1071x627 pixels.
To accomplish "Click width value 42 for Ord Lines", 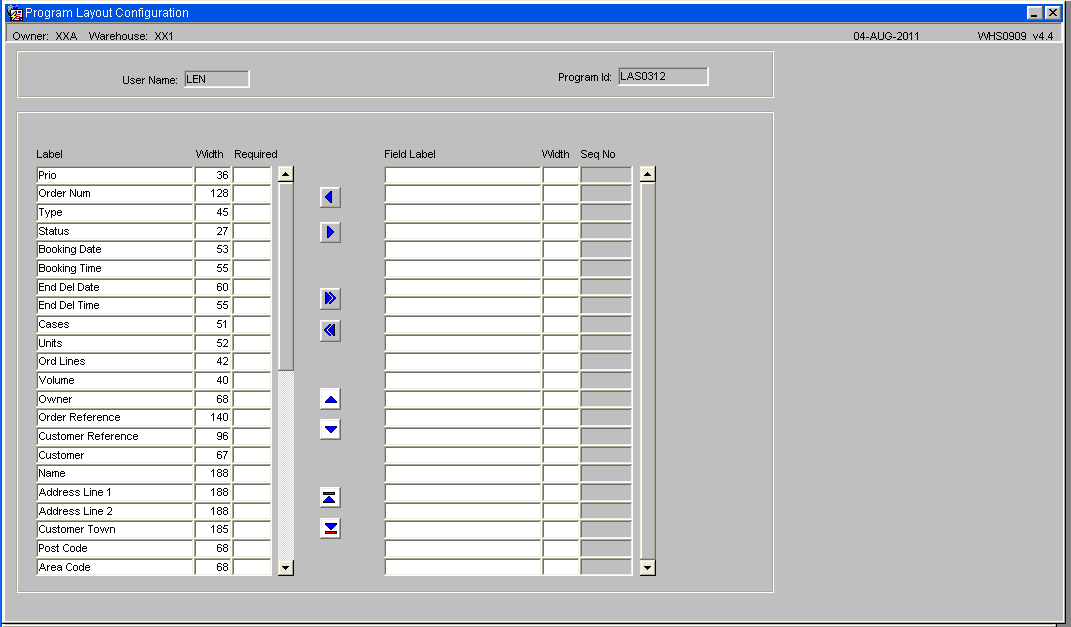I will 213,361.
